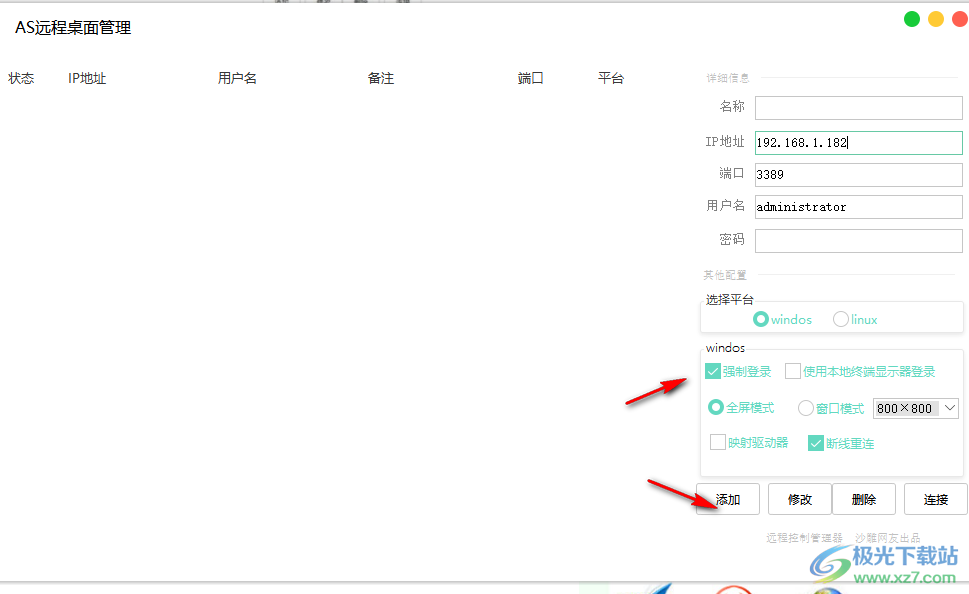The height and width of the screenshot is (594, 969).
Task: Toggle the 断线重连 checkbox
Action: (816, 443)
